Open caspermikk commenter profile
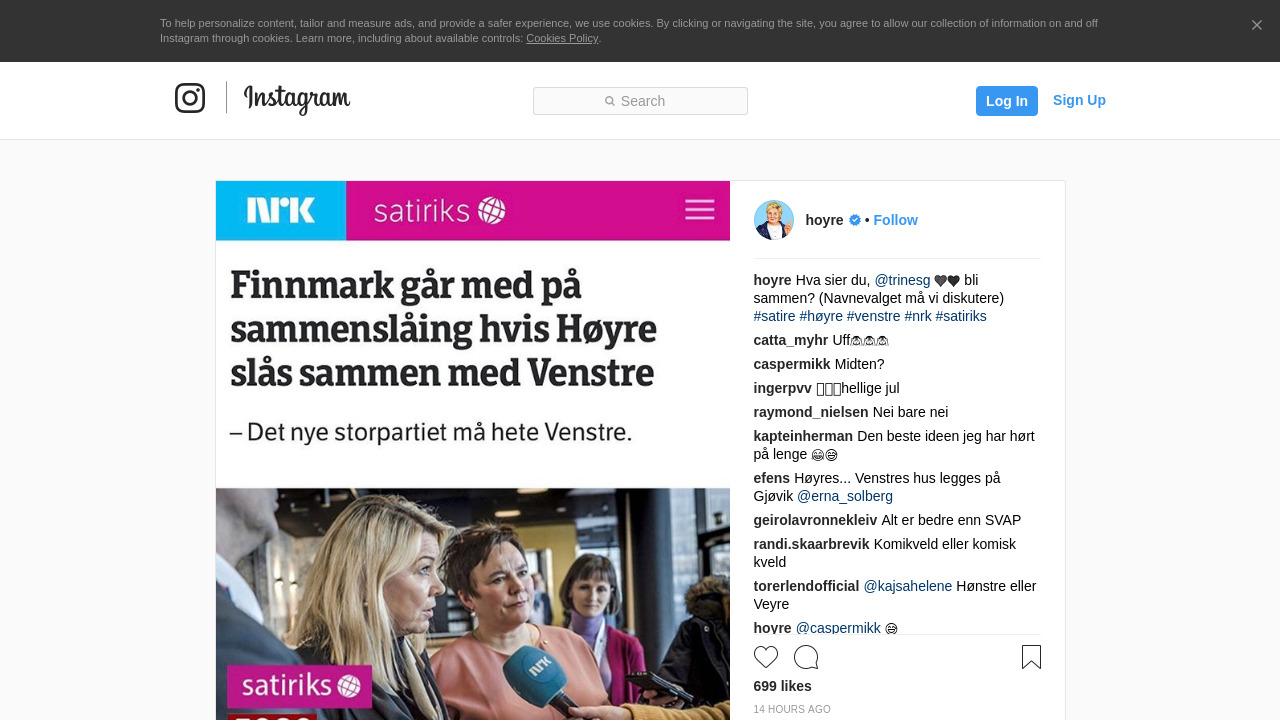The image size is (1280, 720). tap(792, 364)
